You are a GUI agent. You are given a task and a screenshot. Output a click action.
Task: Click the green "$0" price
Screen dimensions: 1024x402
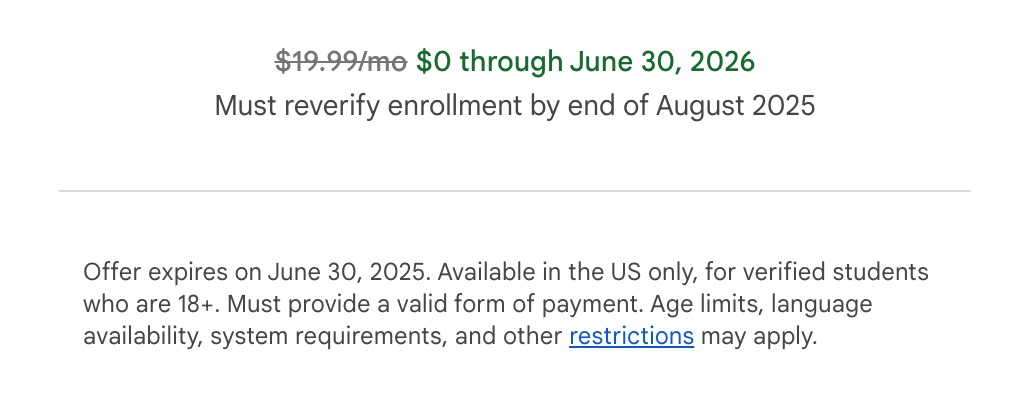(x=434, y=62)
